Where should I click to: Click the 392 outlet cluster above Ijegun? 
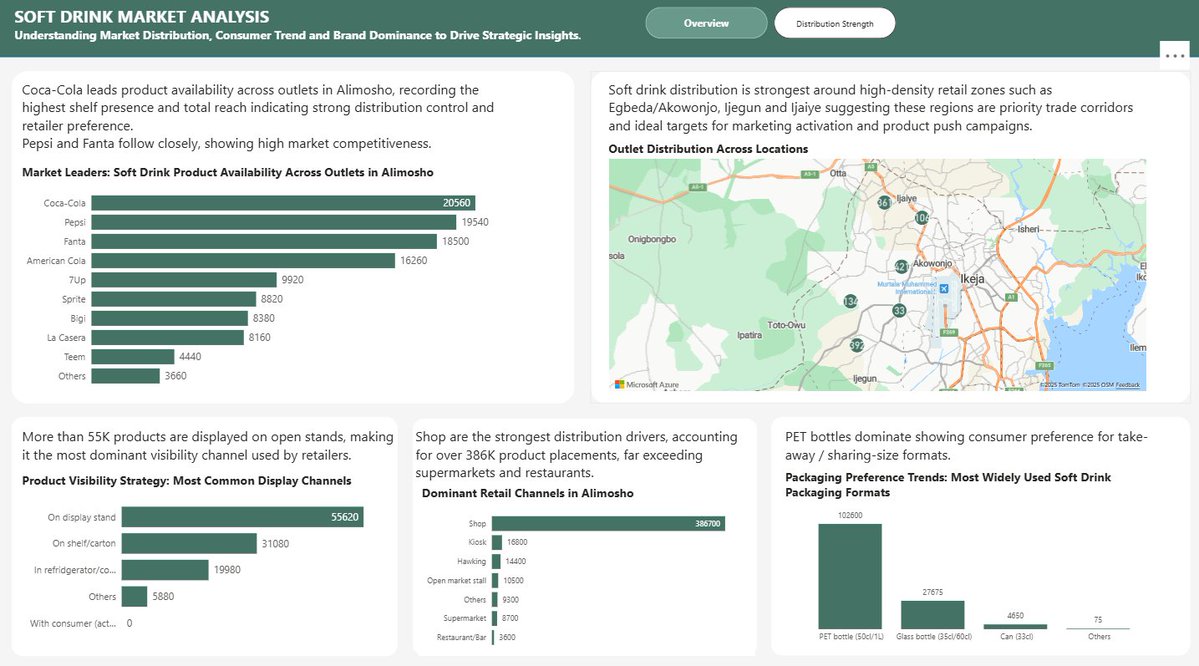[856, 345]
